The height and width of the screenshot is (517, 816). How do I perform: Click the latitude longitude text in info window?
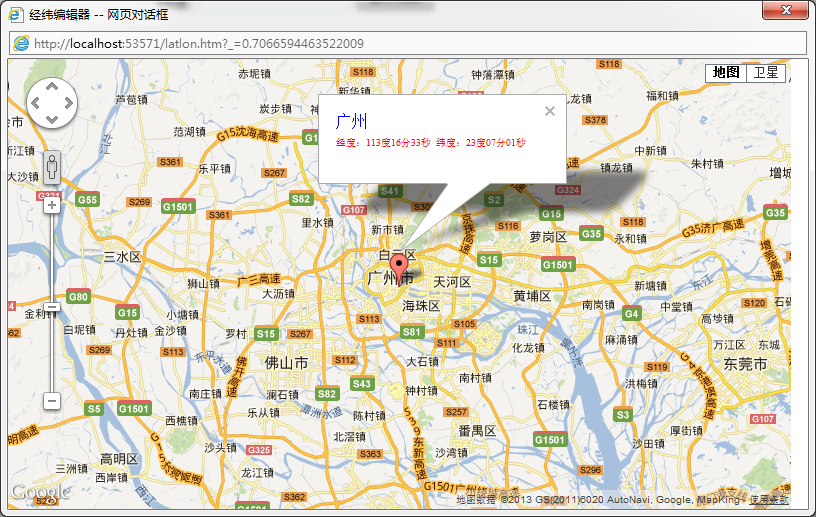pos(430,143)
